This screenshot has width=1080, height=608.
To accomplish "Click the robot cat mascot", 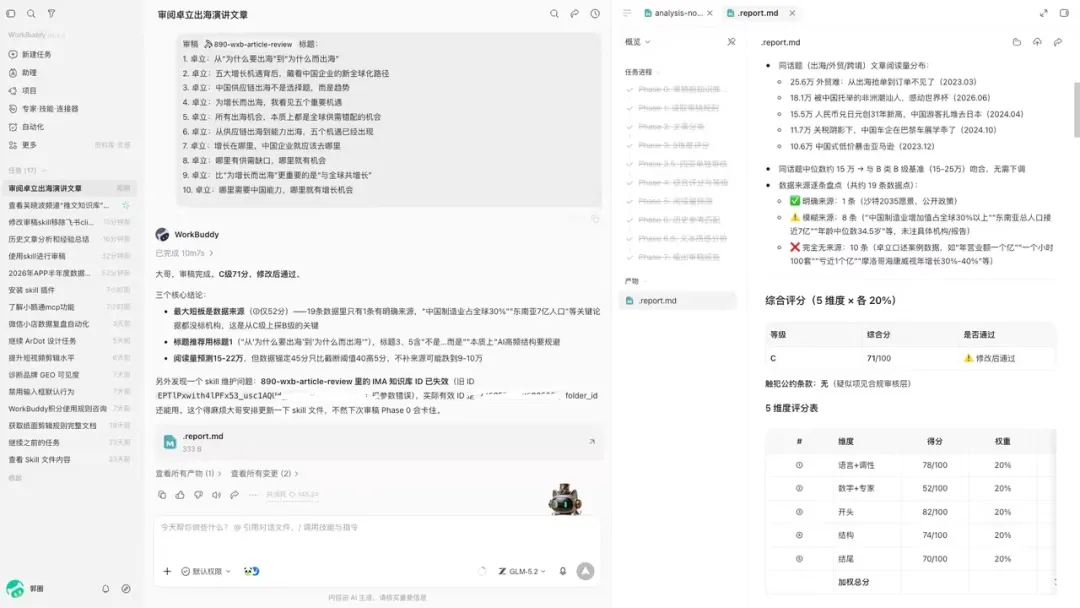I will point(565,499).
